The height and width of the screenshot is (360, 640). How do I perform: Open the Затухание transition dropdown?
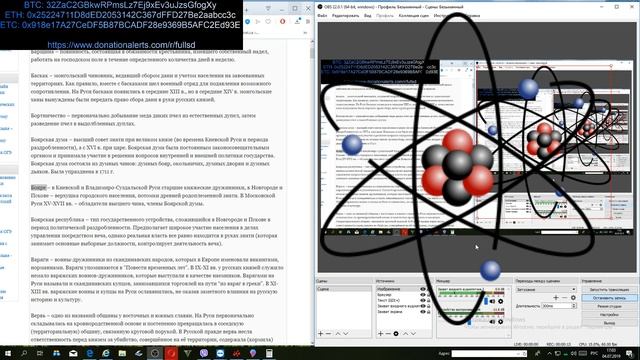pyautogui.click(x=546, y=289)
